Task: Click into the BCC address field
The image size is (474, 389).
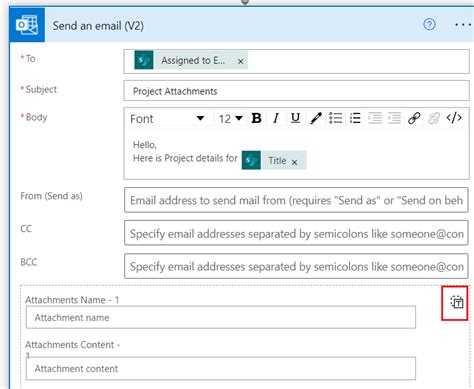Action: pyautogui.click(x=296, y=266)
